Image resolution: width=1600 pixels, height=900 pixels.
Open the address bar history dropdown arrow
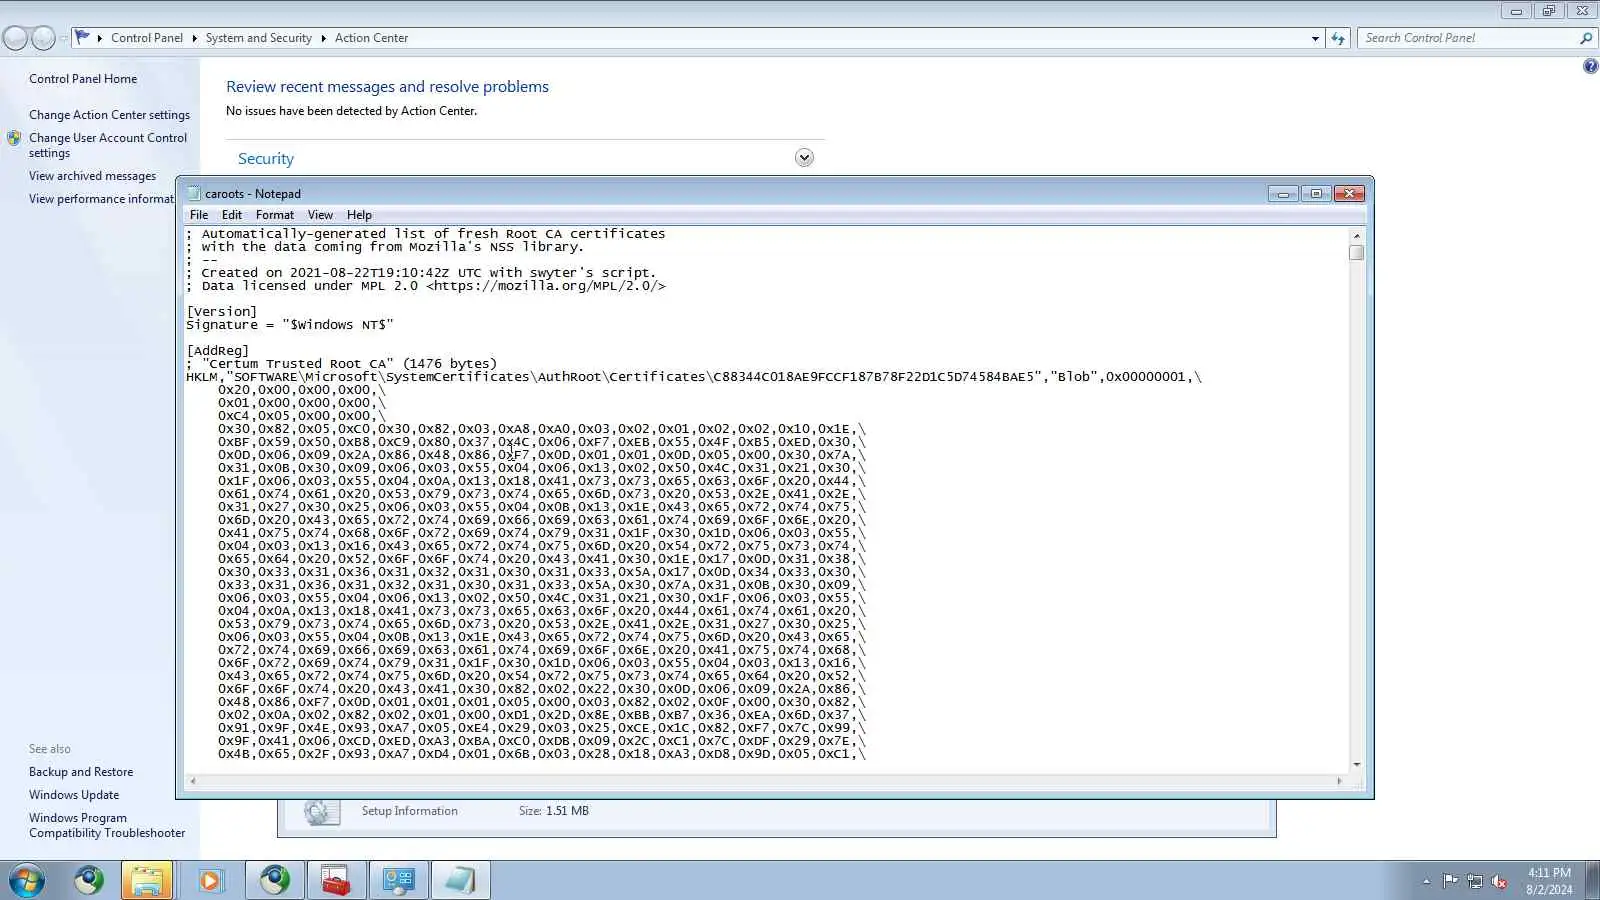pyautogui.click(x=1315, y=38)
